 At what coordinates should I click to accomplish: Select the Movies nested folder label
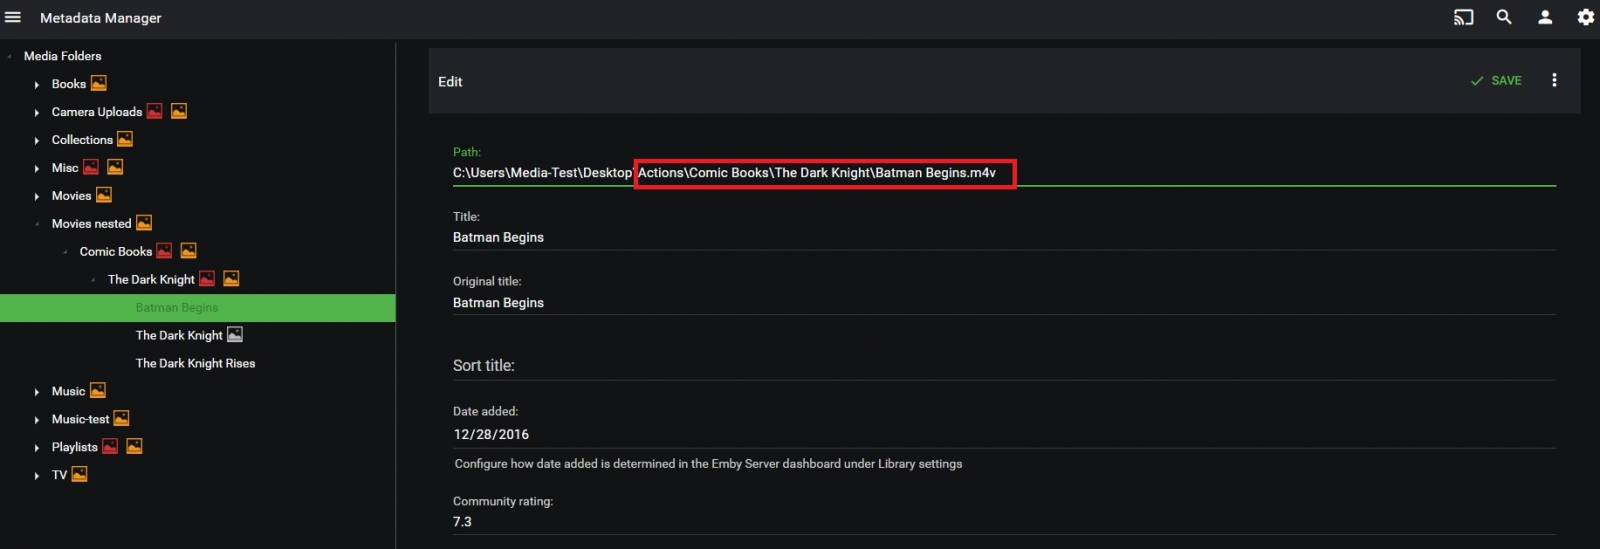click(91, 224)
